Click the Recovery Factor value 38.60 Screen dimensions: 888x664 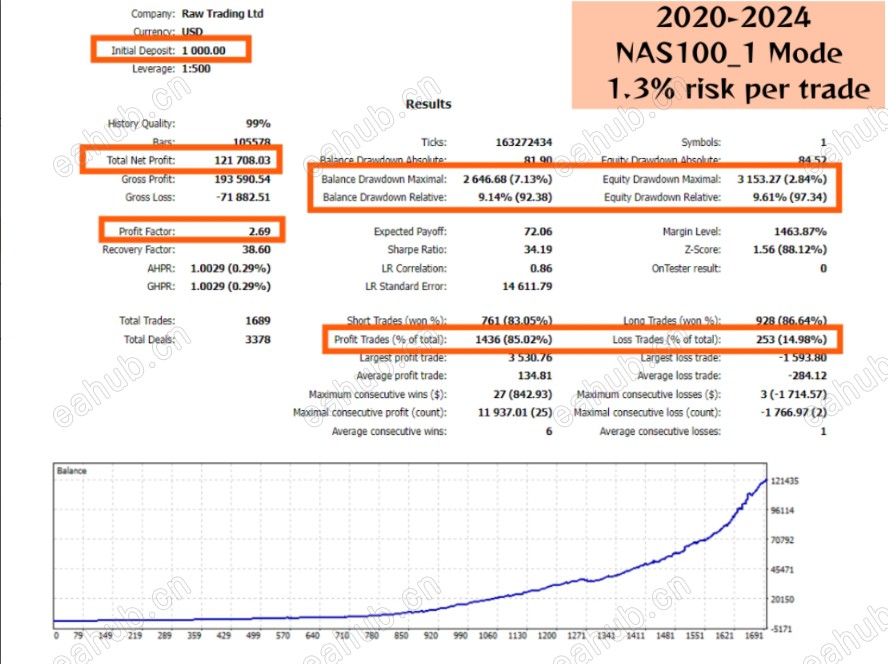pyautogui.click(x=257, y=249)
